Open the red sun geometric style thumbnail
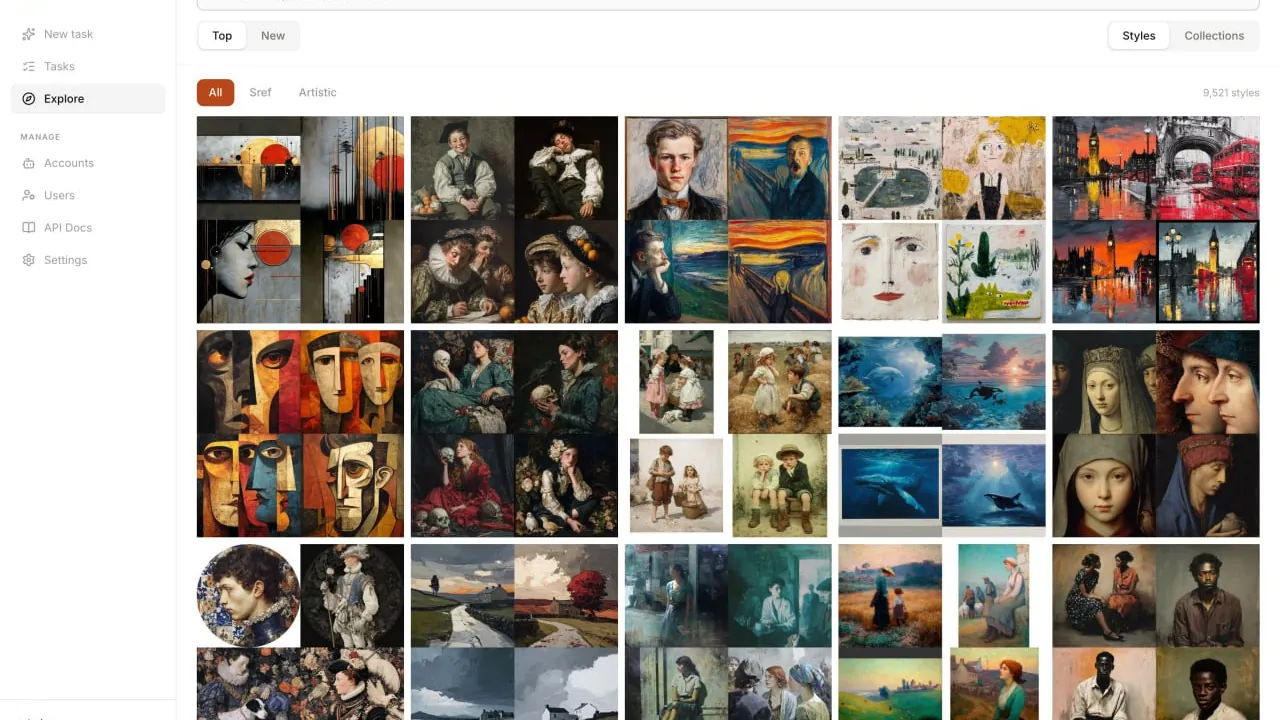This screenshot has width=1280, height=720. (x=300, y=220)
